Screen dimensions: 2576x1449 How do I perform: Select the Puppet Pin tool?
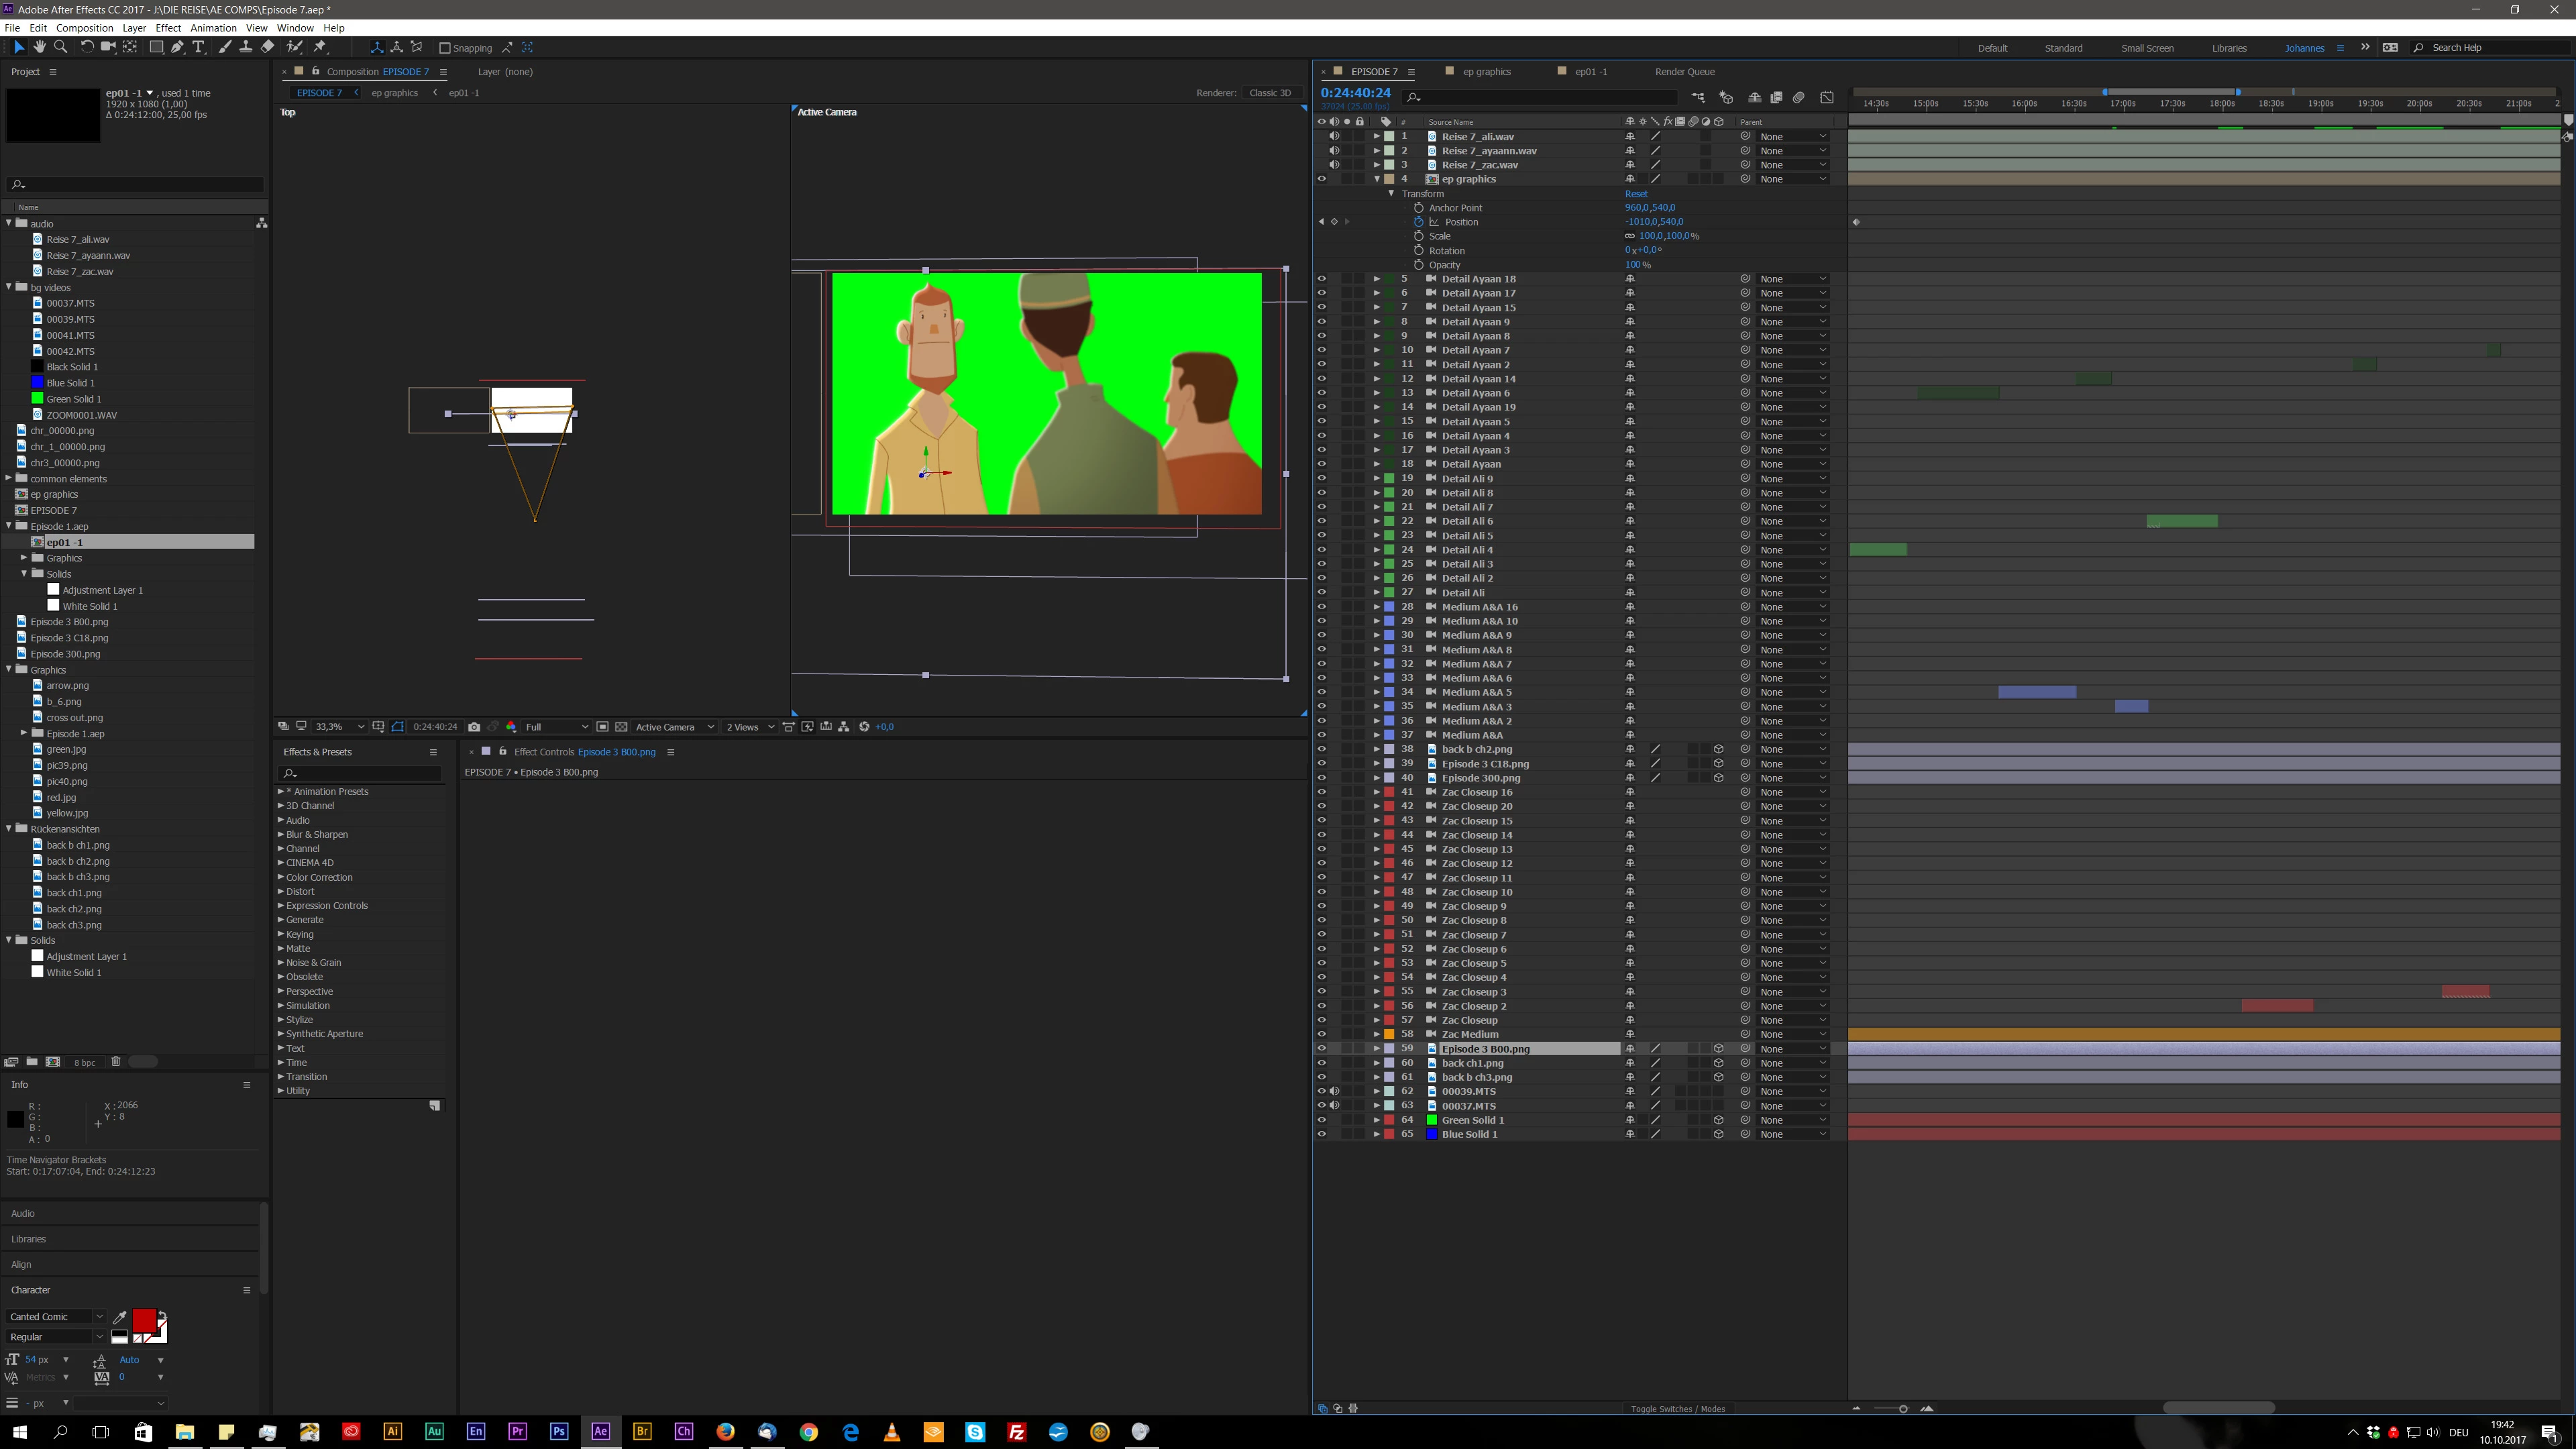click(320, 47)
